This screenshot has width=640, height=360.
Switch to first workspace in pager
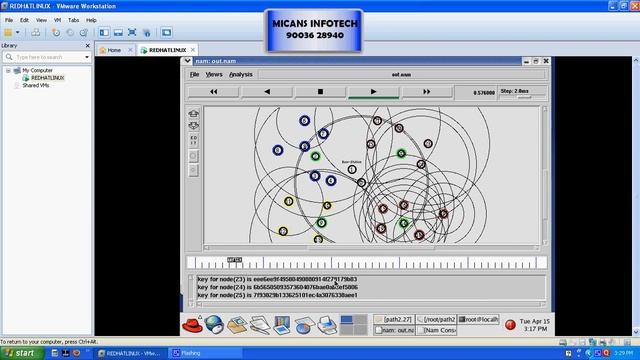tap(347, 320)
